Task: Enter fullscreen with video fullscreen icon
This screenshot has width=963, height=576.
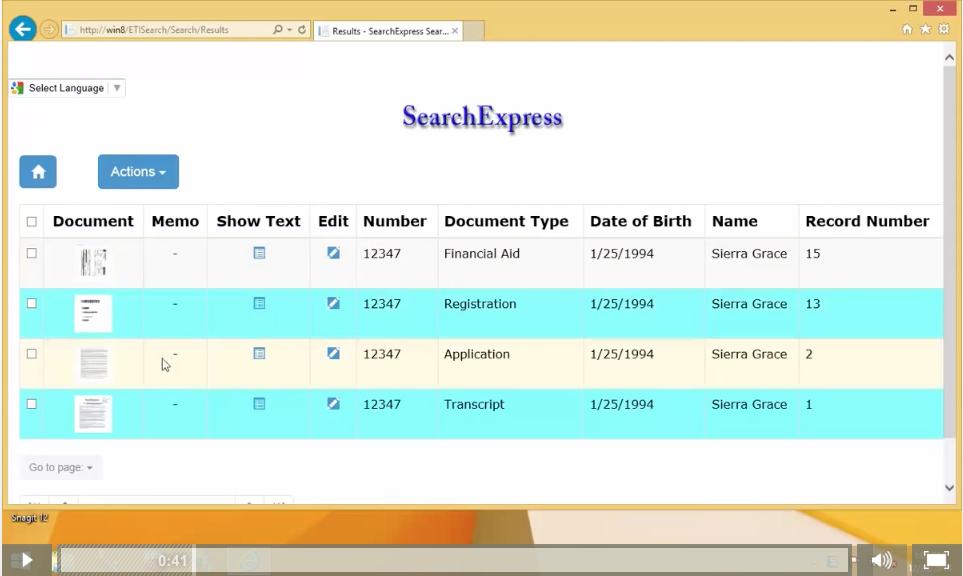Action: [x=936, y=560]
